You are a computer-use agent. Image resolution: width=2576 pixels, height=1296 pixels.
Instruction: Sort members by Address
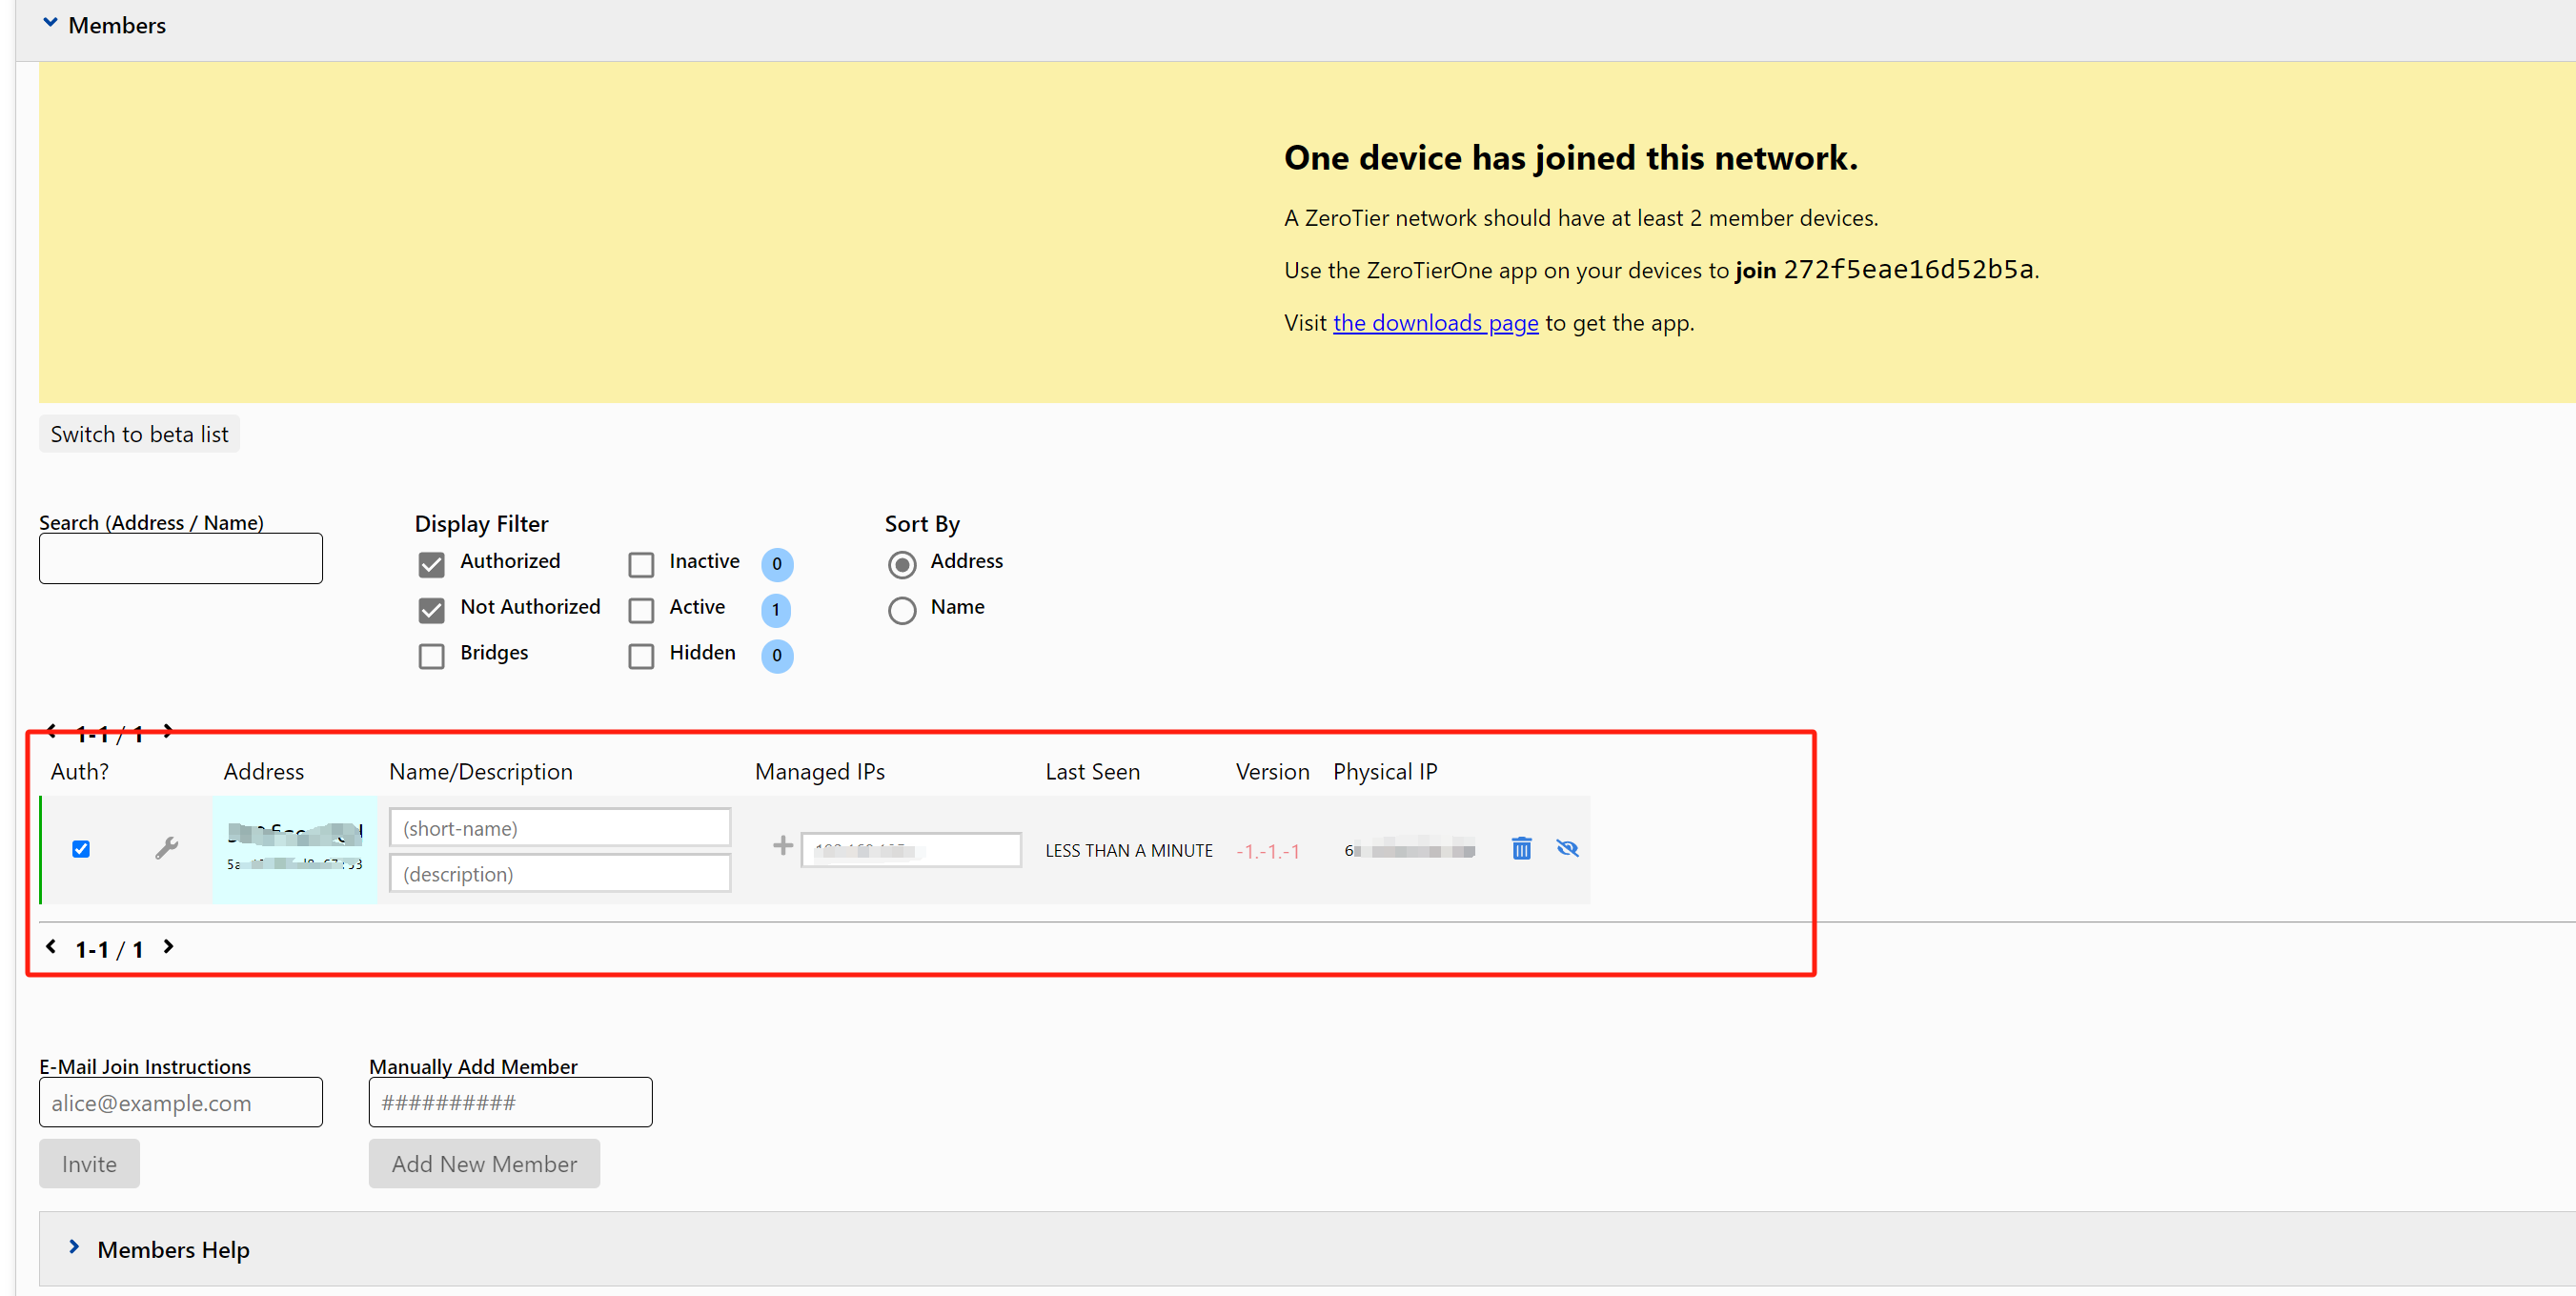pos(902,564)
